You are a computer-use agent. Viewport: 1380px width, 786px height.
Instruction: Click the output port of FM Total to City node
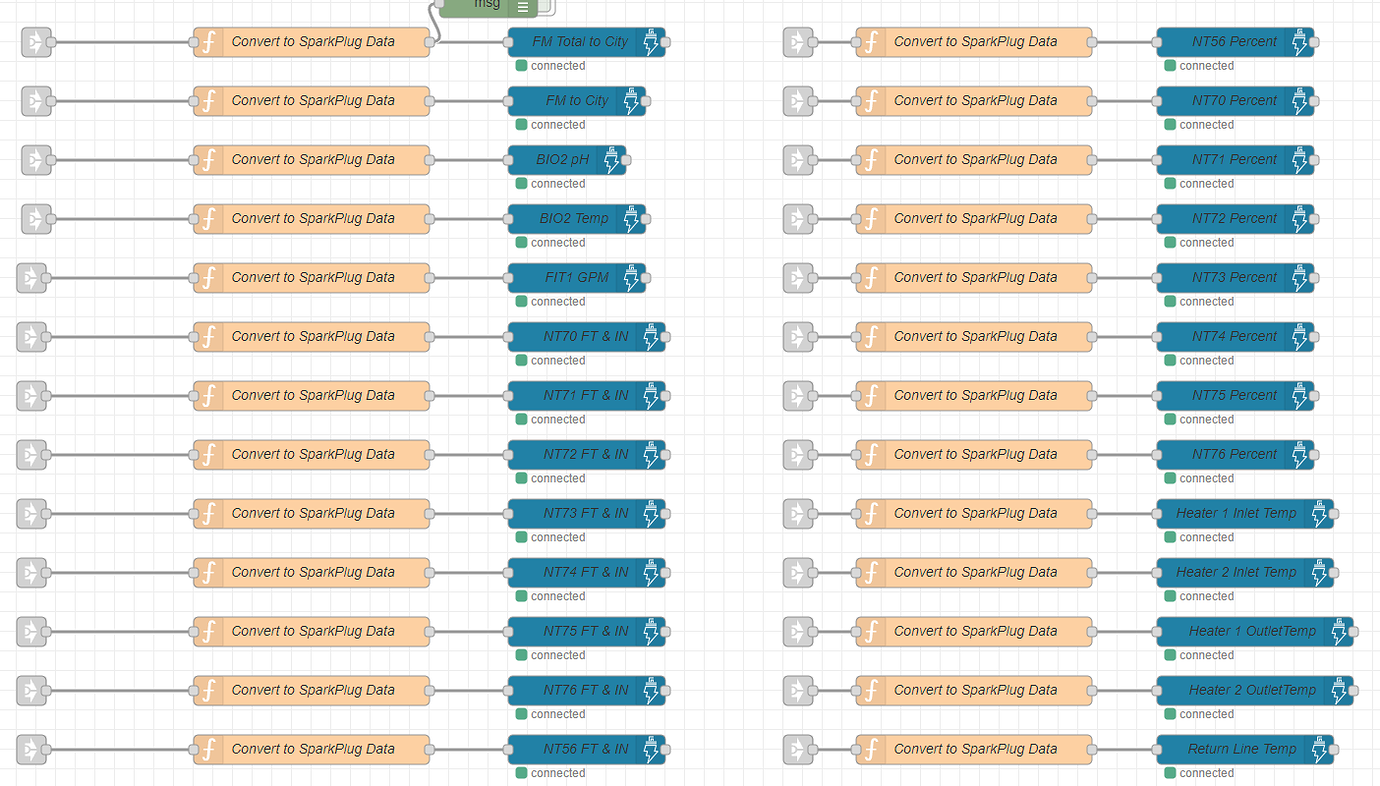pos(666,43)
